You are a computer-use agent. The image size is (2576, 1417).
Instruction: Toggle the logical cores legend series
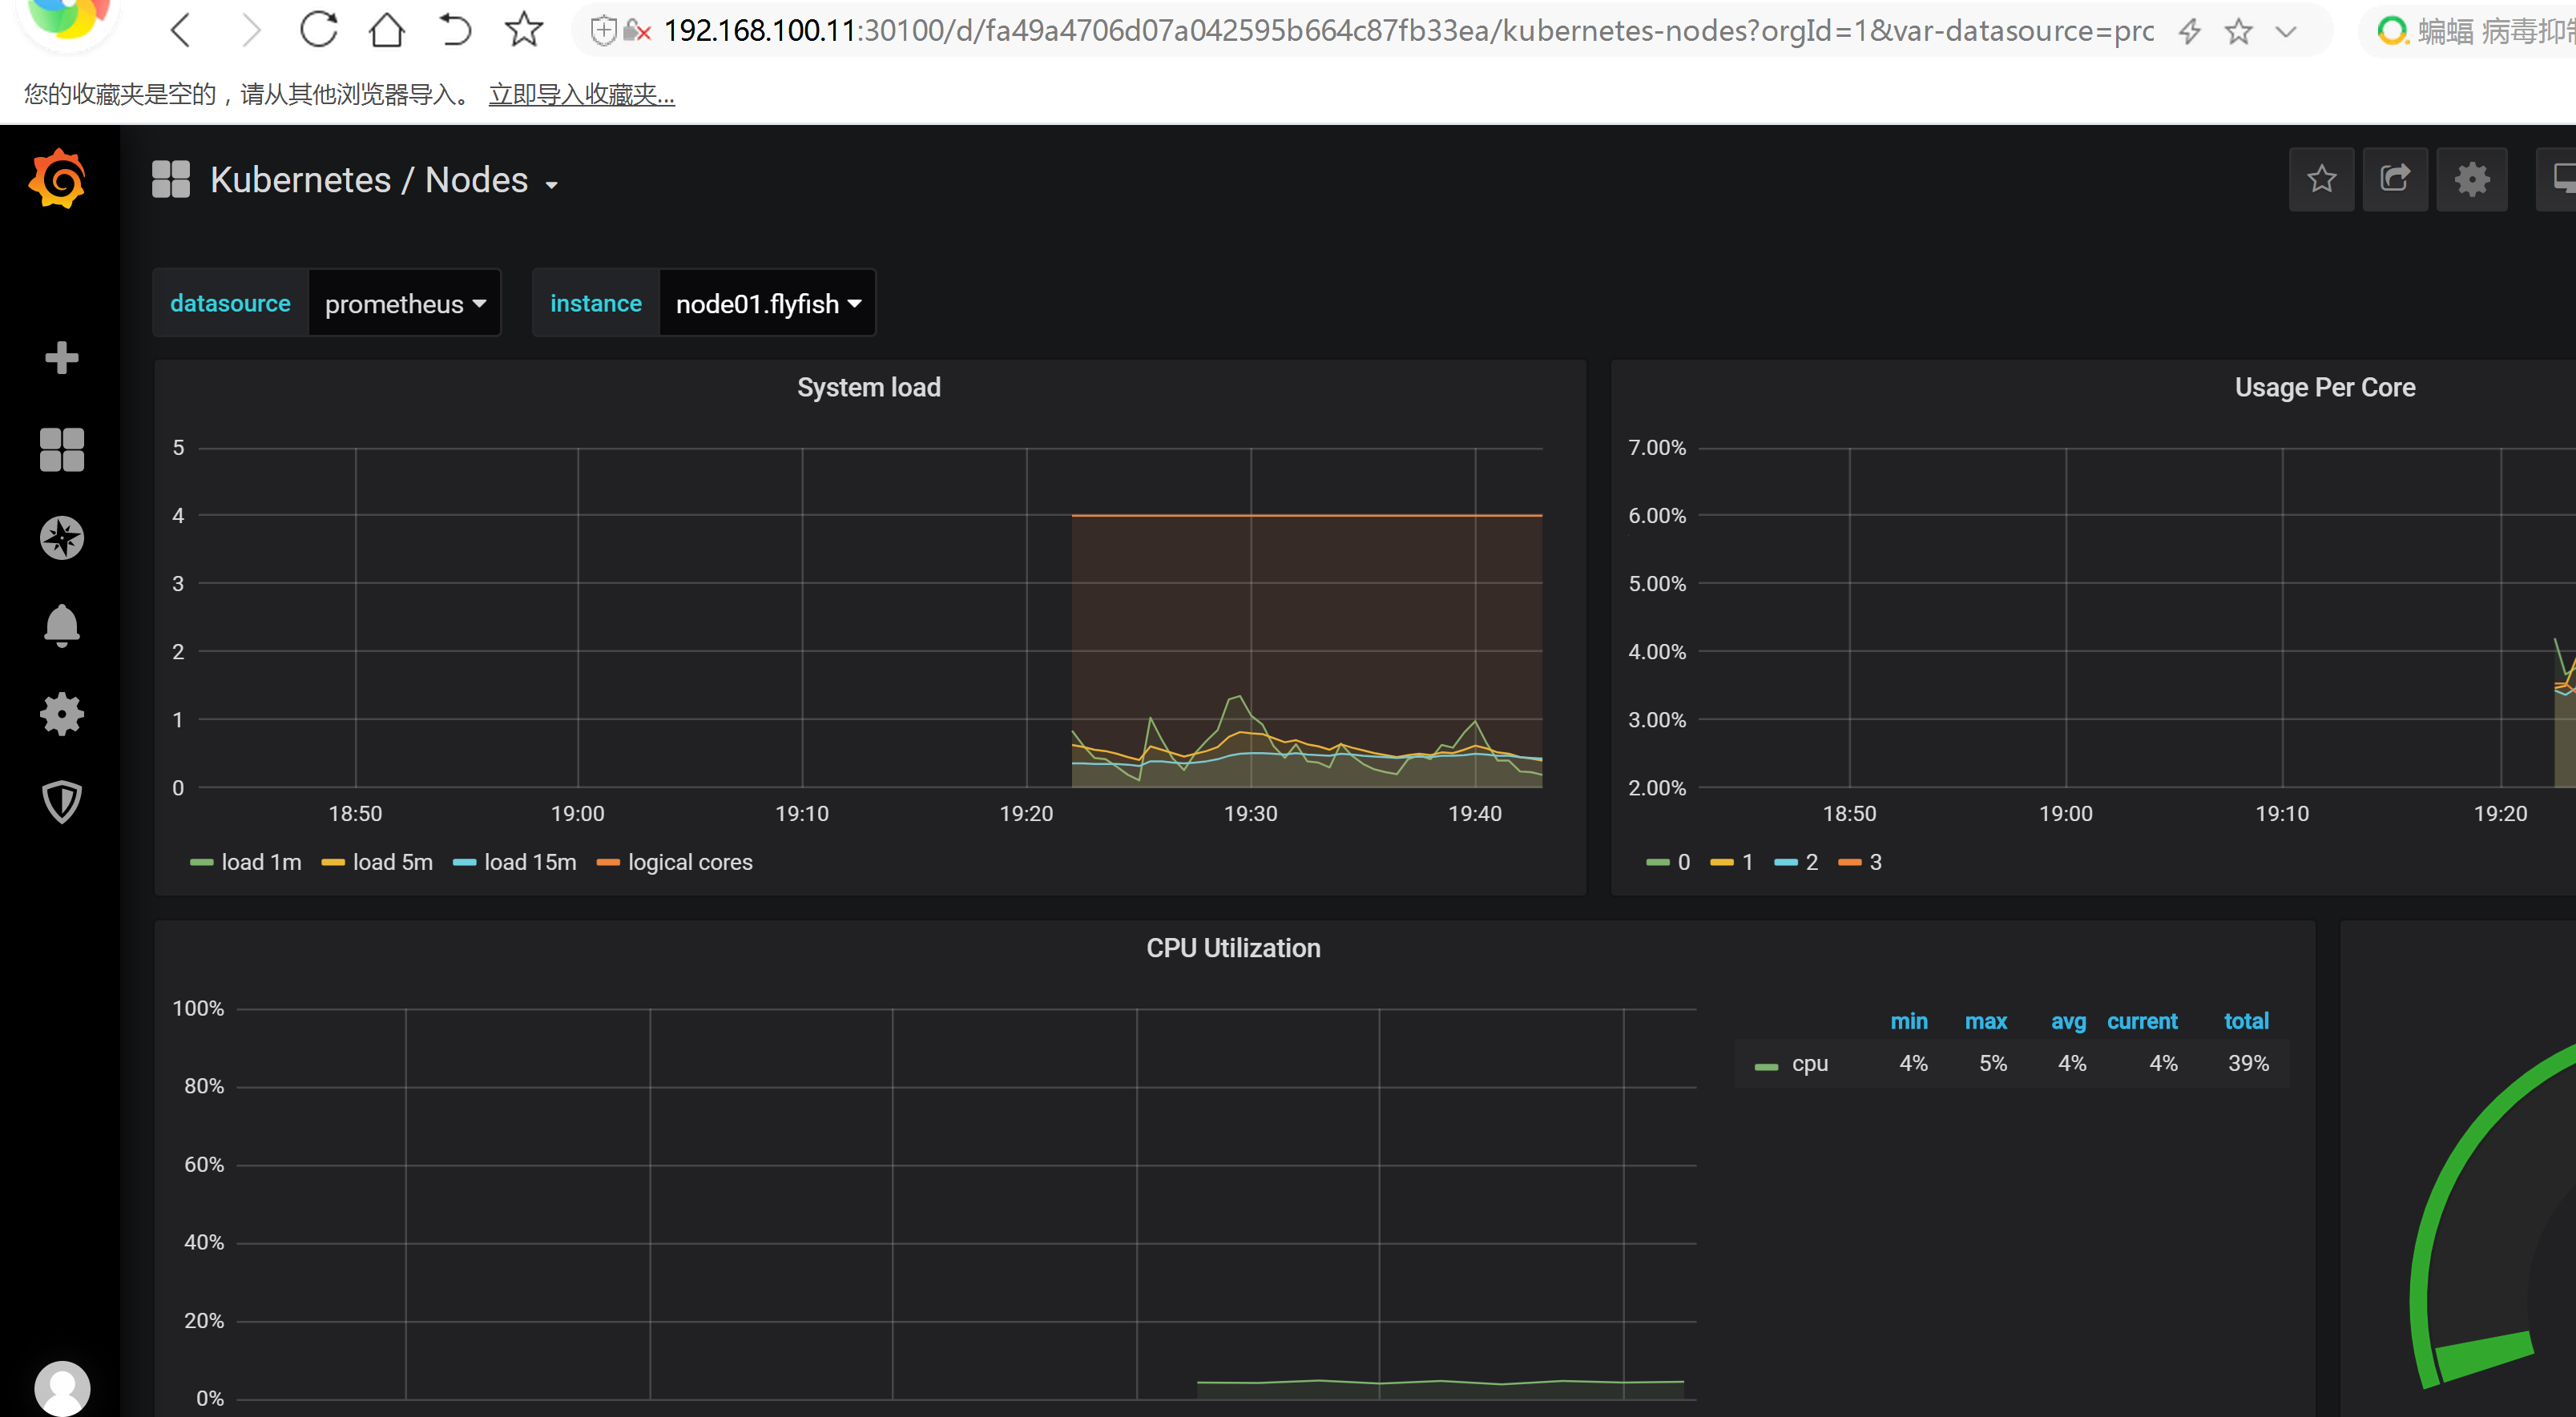(690, 862)
